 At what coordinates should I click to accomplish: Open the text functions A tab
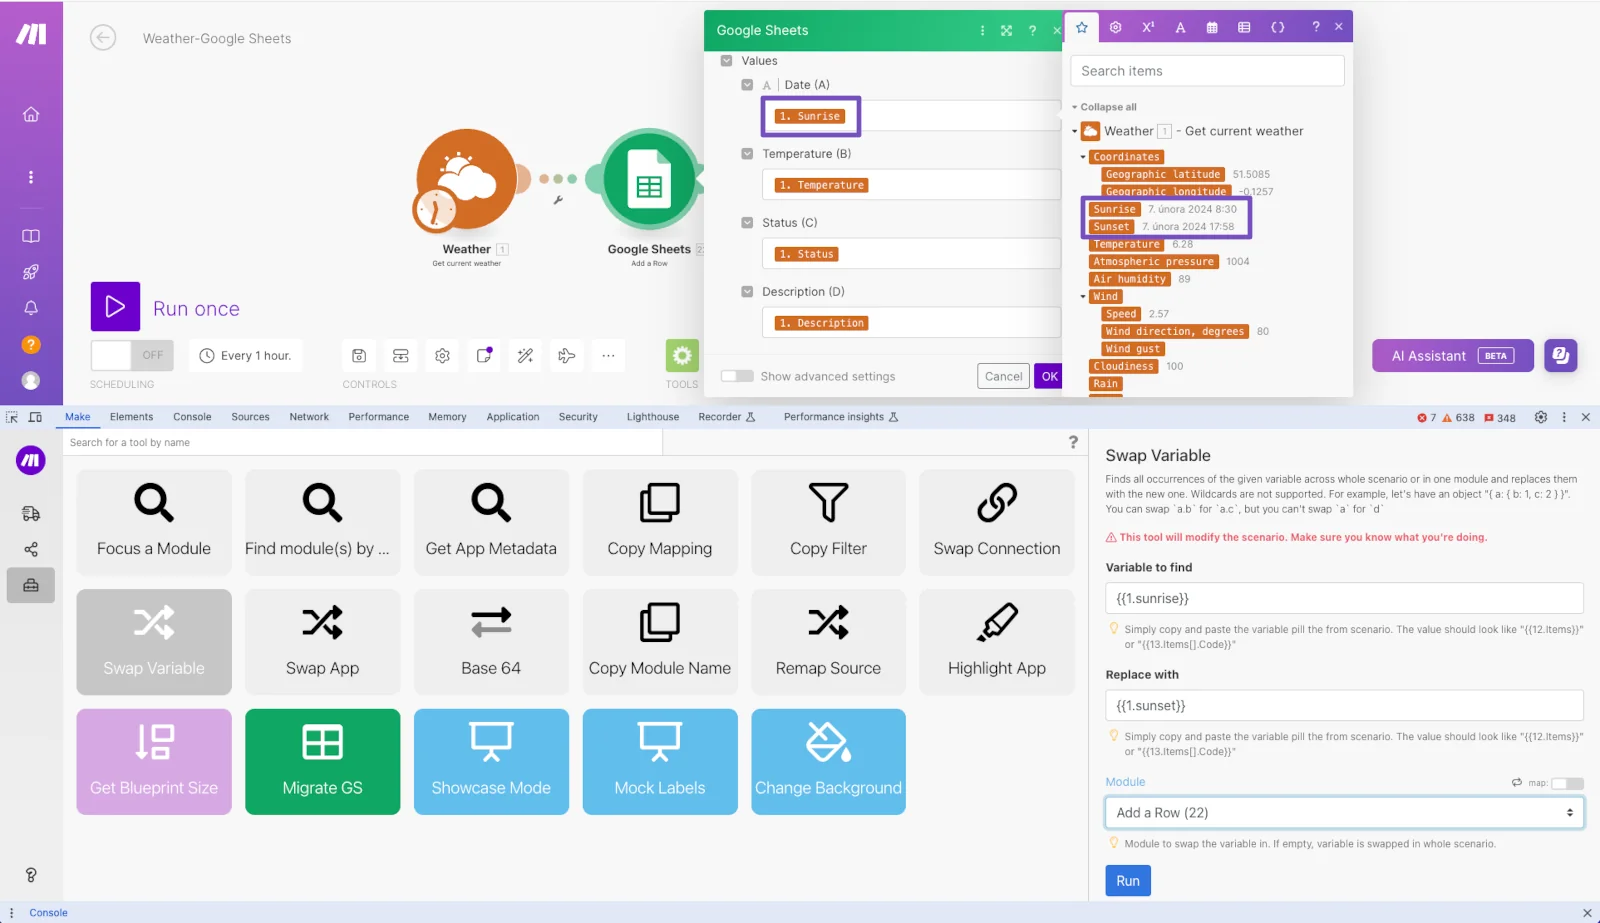(x=1180, y=27)
